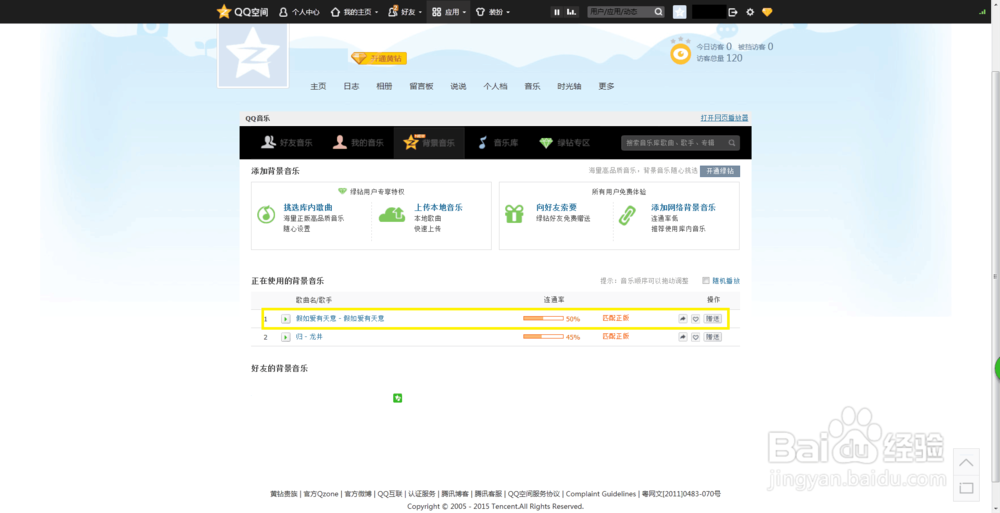The image size is (1000, 513).
Task: Click the logout arrow icon
Action: pos(733,11)
